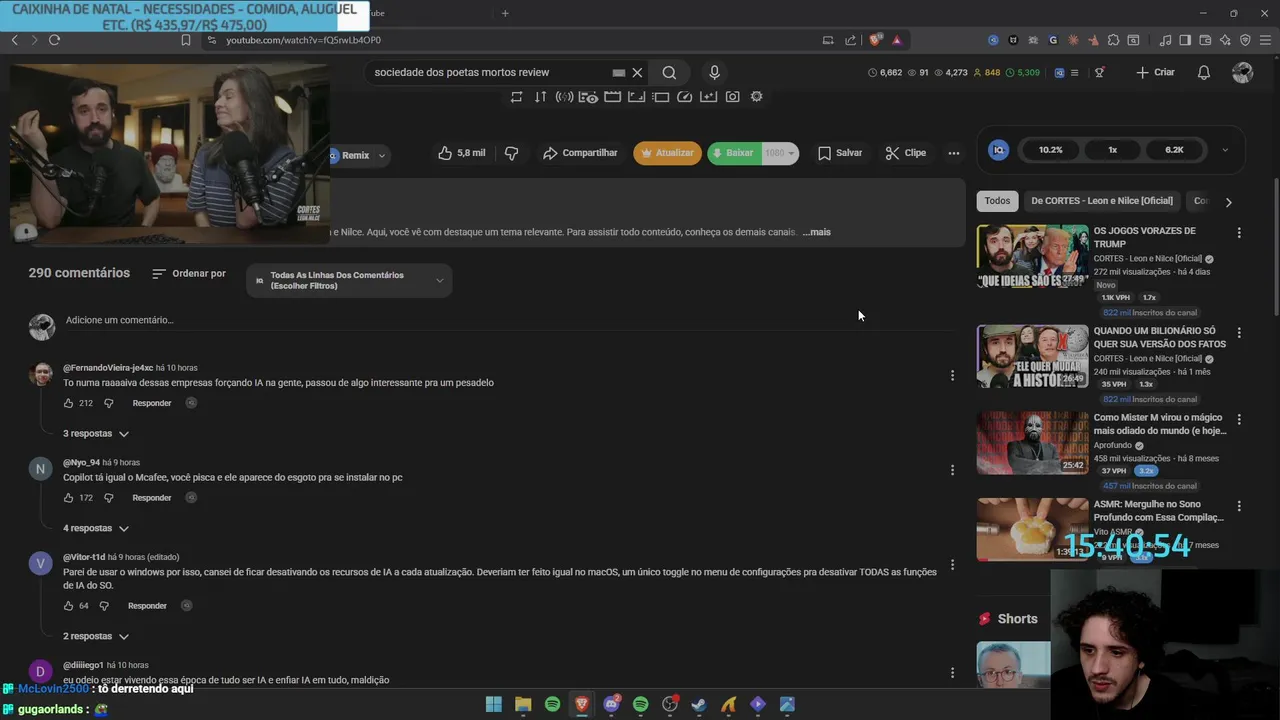Click the loop video toolbar icon
This screenshot has height=720, width=1280.
pos(516,97)
